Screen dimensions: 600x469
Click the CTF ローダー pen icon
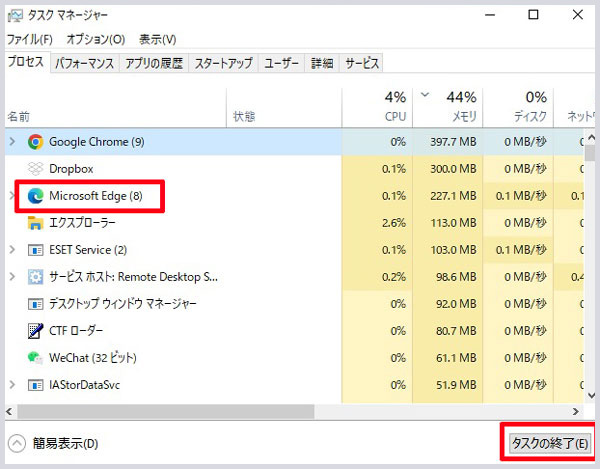click(36, 331)
